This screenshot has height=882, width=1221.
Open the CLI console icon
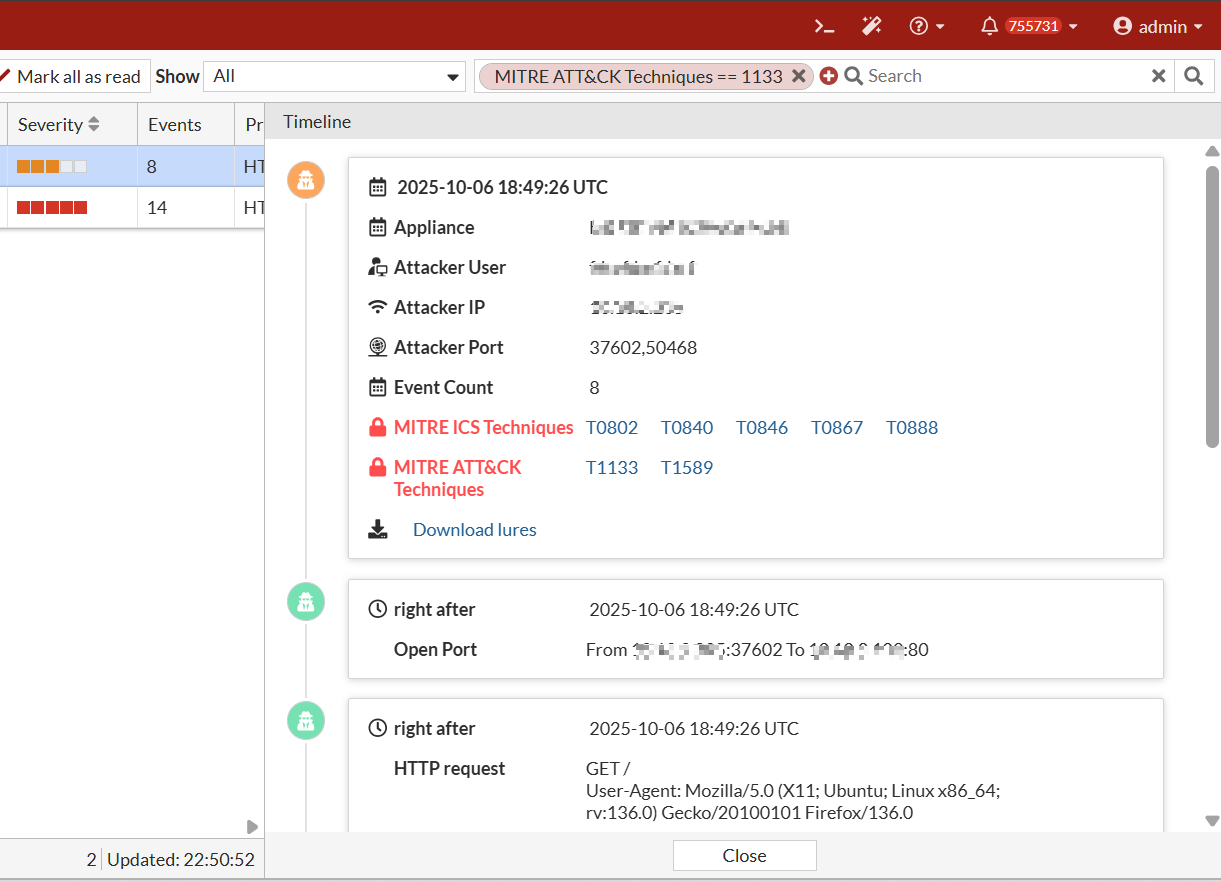point(824,27)
